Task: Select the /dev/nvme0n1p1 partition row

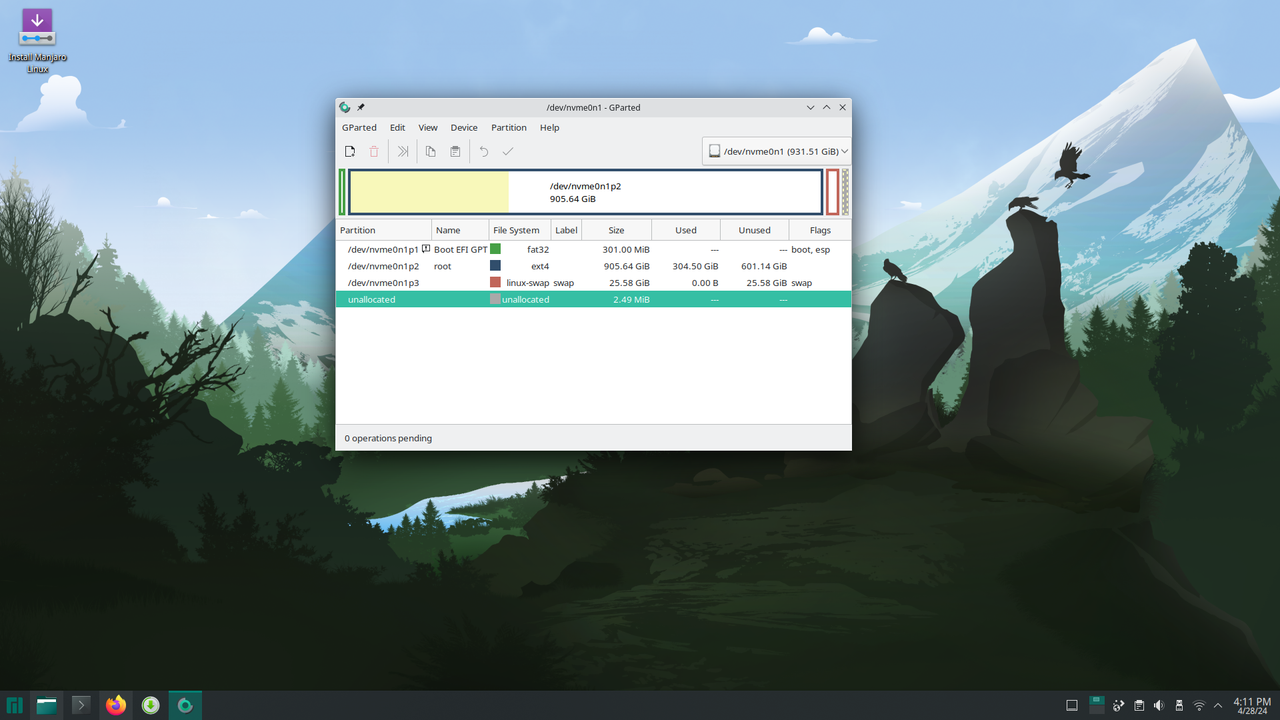Action: click(x=593, y=249)
